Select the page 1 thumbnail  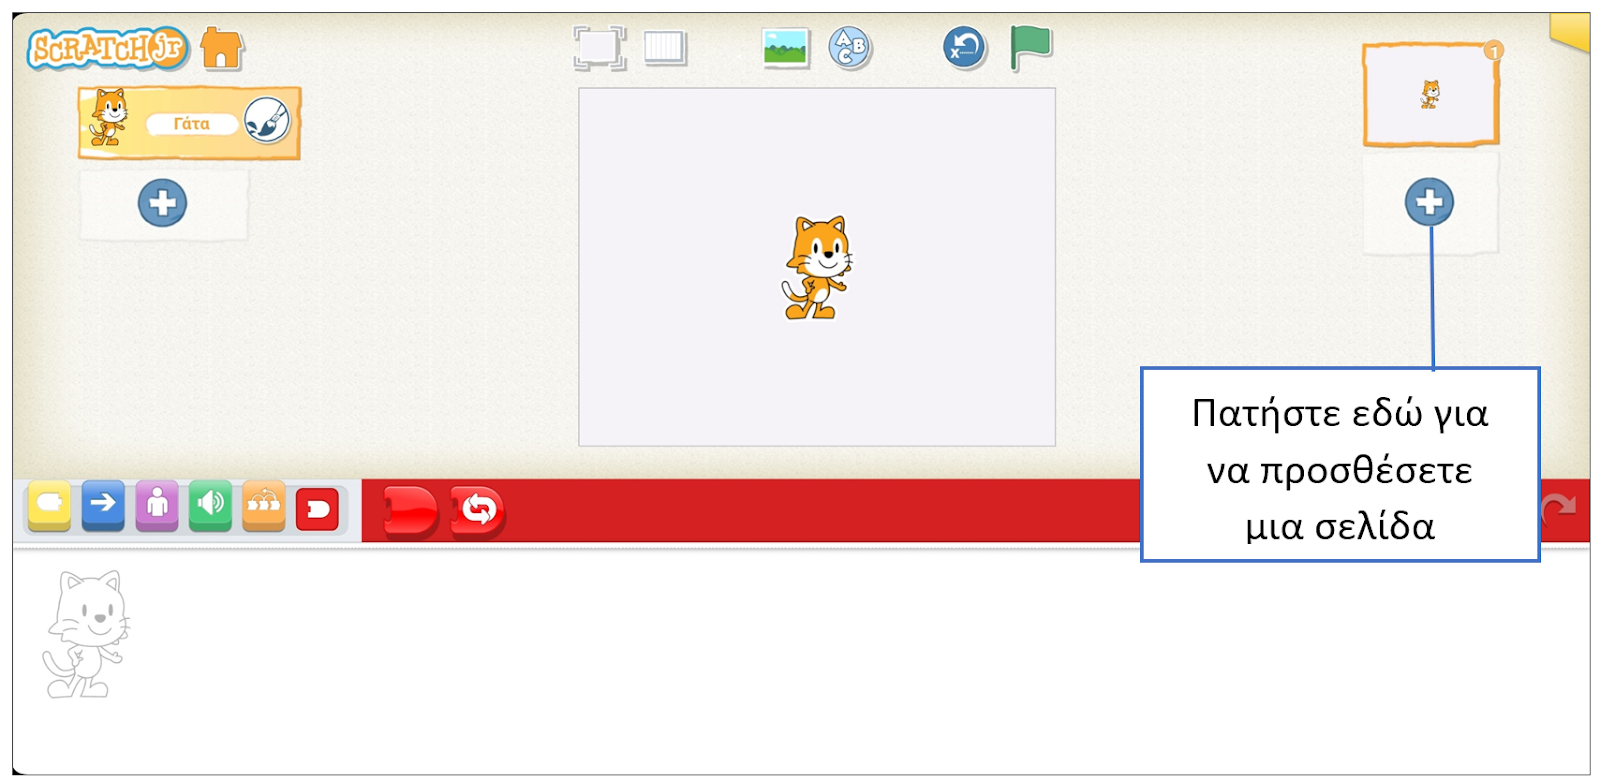[x=1431, y=95]
